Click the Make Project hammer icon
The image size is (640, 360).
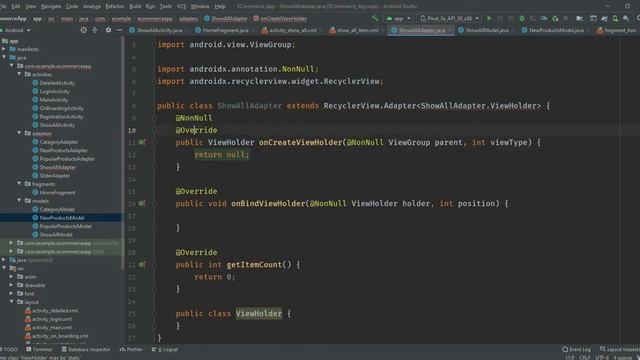tap(375, 18)
